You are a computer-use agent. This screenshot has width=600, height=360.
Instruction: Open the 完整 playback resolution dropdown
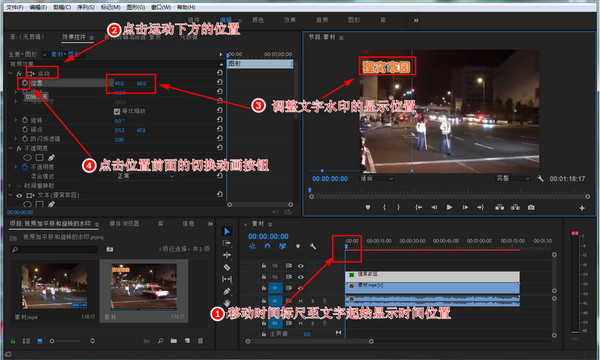513,178
